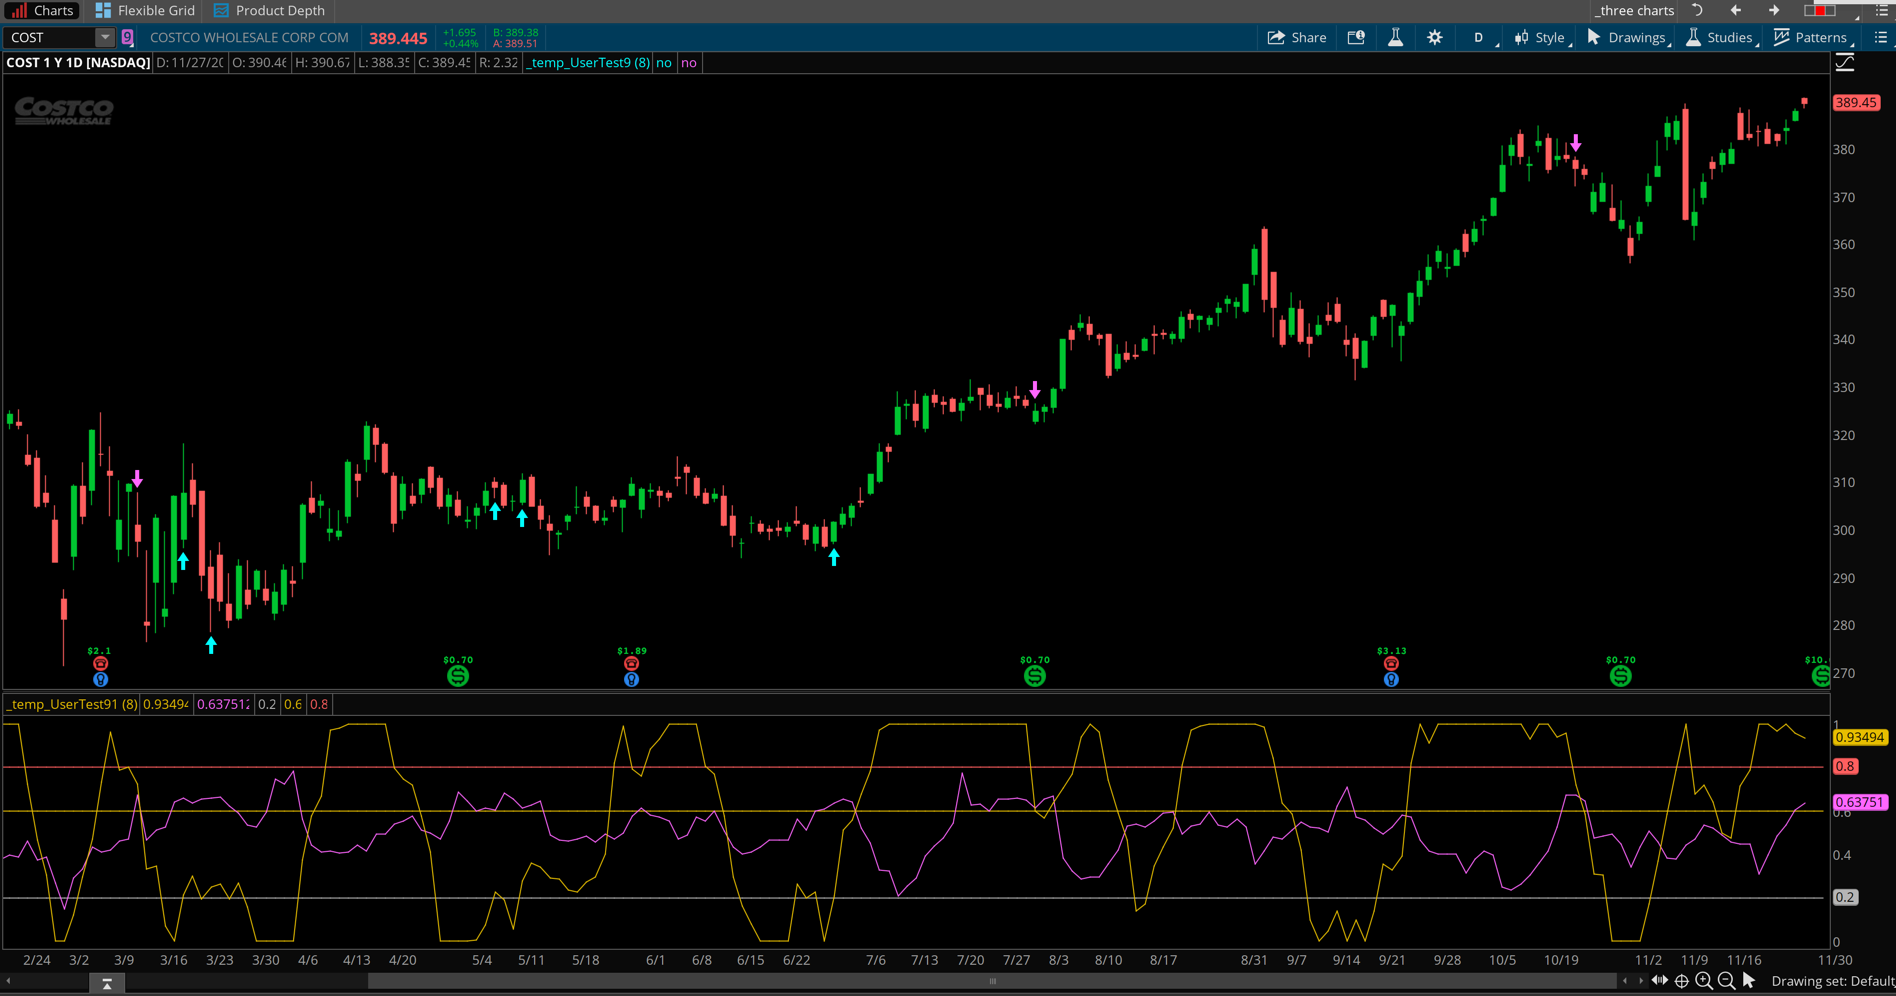Open the purple symbol link 9 selector

coord(128,37)
